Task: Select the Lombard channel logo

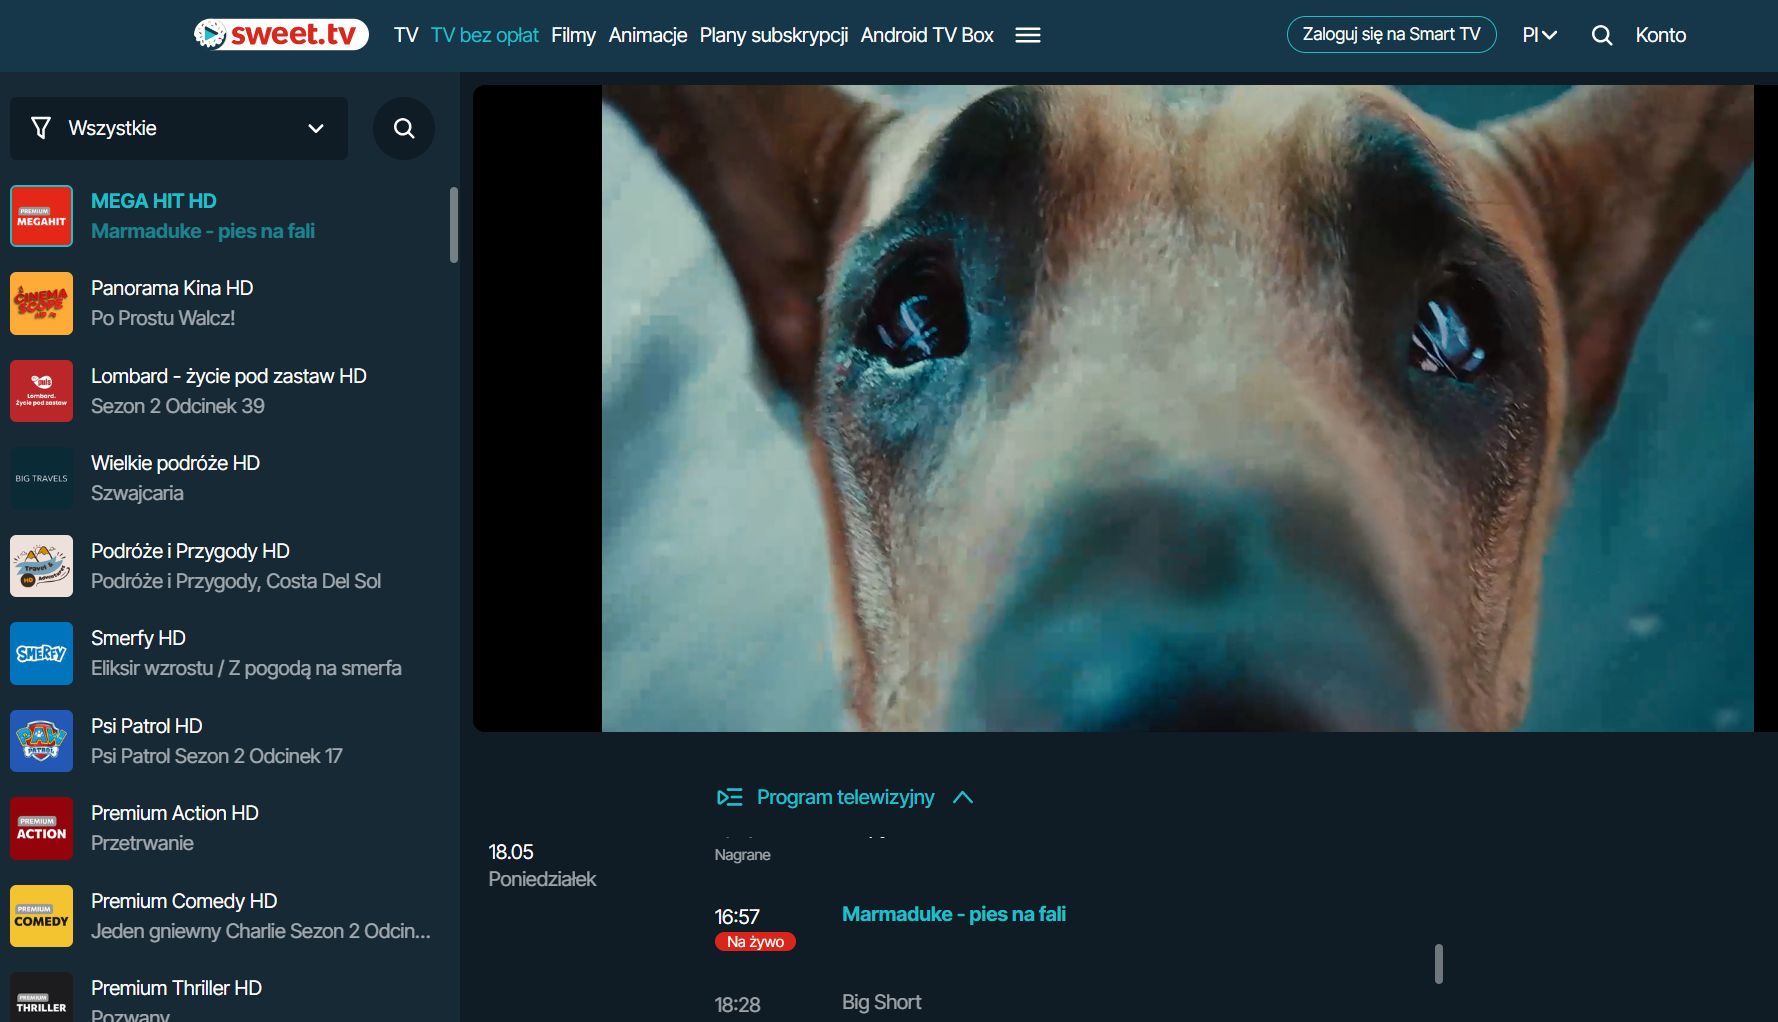Action: tap(41, 391)
